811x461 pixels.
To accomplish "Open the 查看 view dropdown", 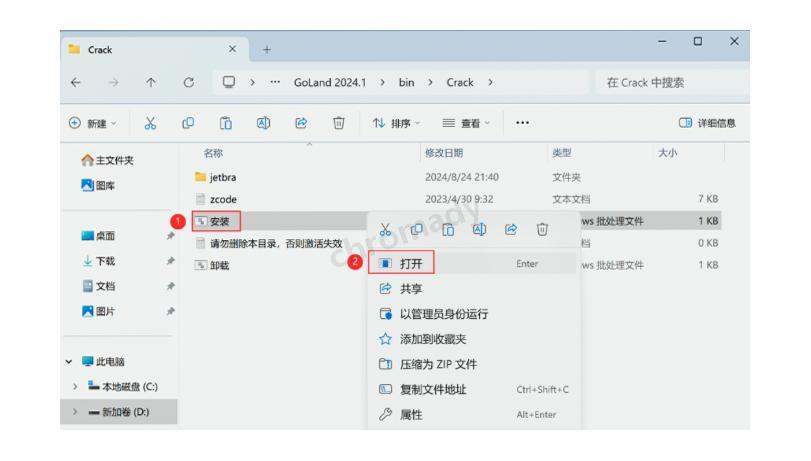I will (466, 123).
